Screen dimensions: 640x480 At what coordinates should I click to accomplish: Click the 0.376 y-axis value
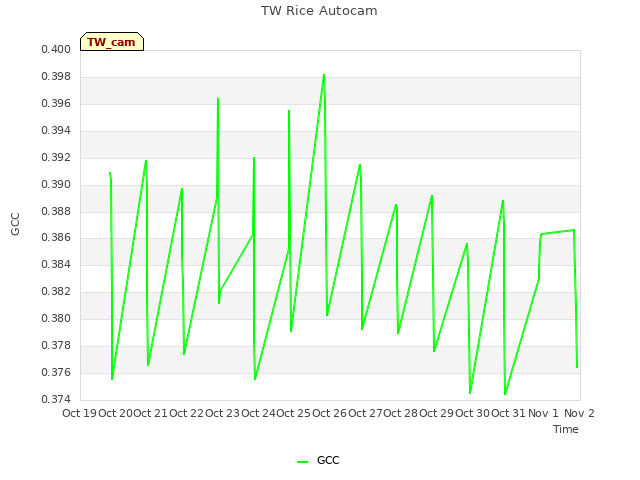(x=56, y=372)
